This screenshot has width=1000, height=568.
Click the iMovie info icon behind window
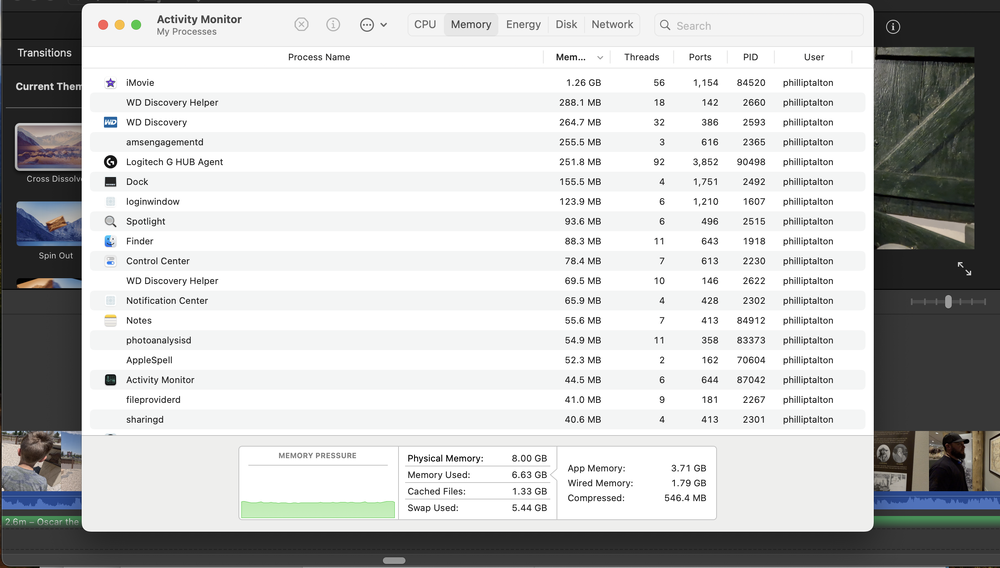(x=893, y=27)
